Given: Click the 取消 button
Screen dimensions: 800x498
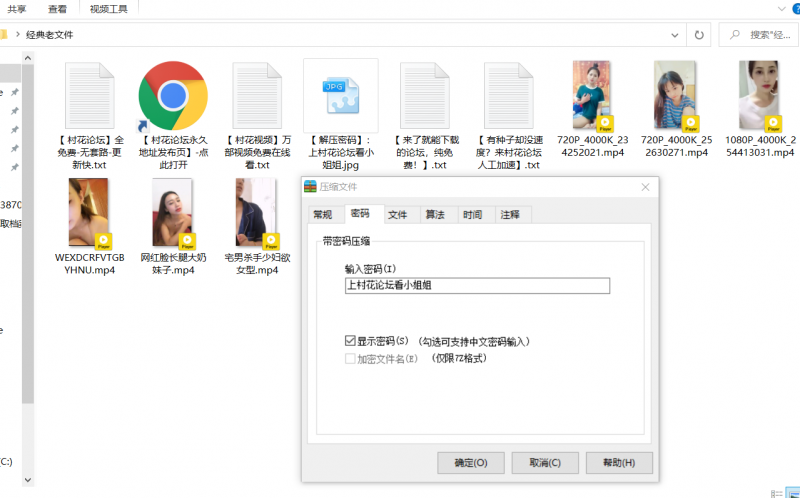Looking at the screenshot, I should [x=544, y=463].
